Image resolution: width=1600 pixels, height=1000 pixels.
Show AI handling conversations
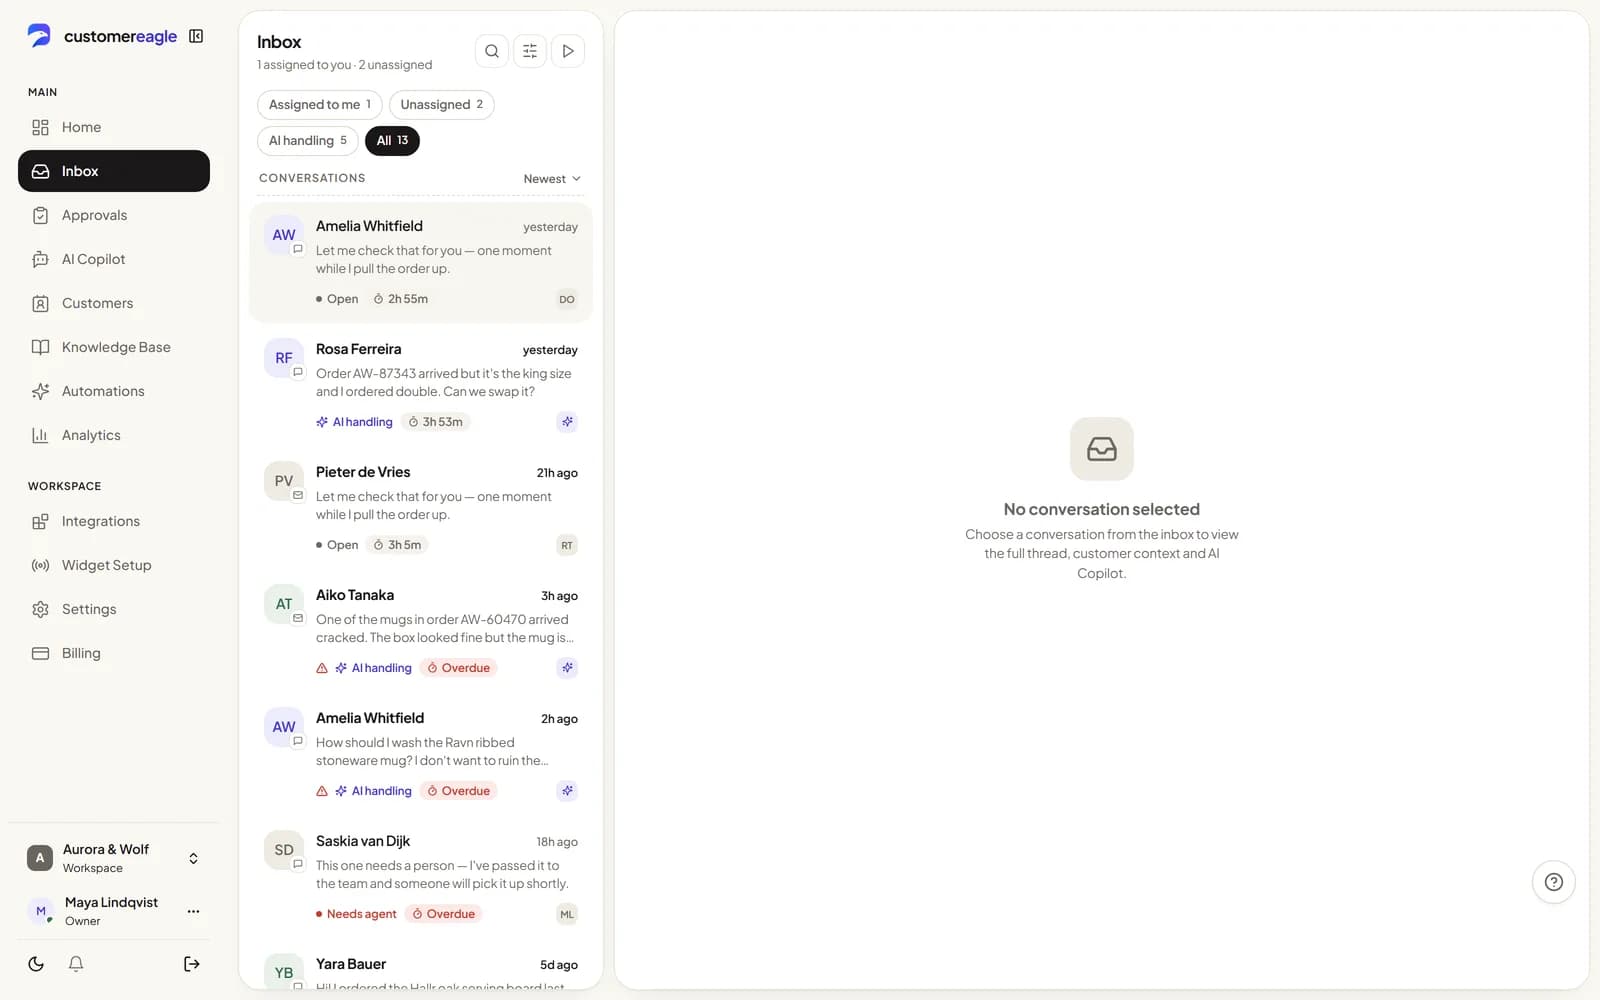pos(307,140)
